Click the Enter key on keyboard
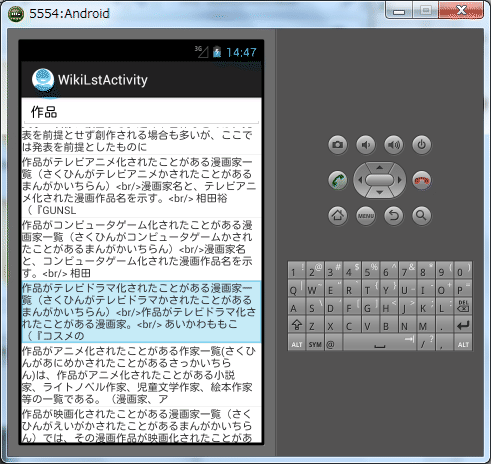The width and height of the screenshot is (491, 464). tap(463, 325)
